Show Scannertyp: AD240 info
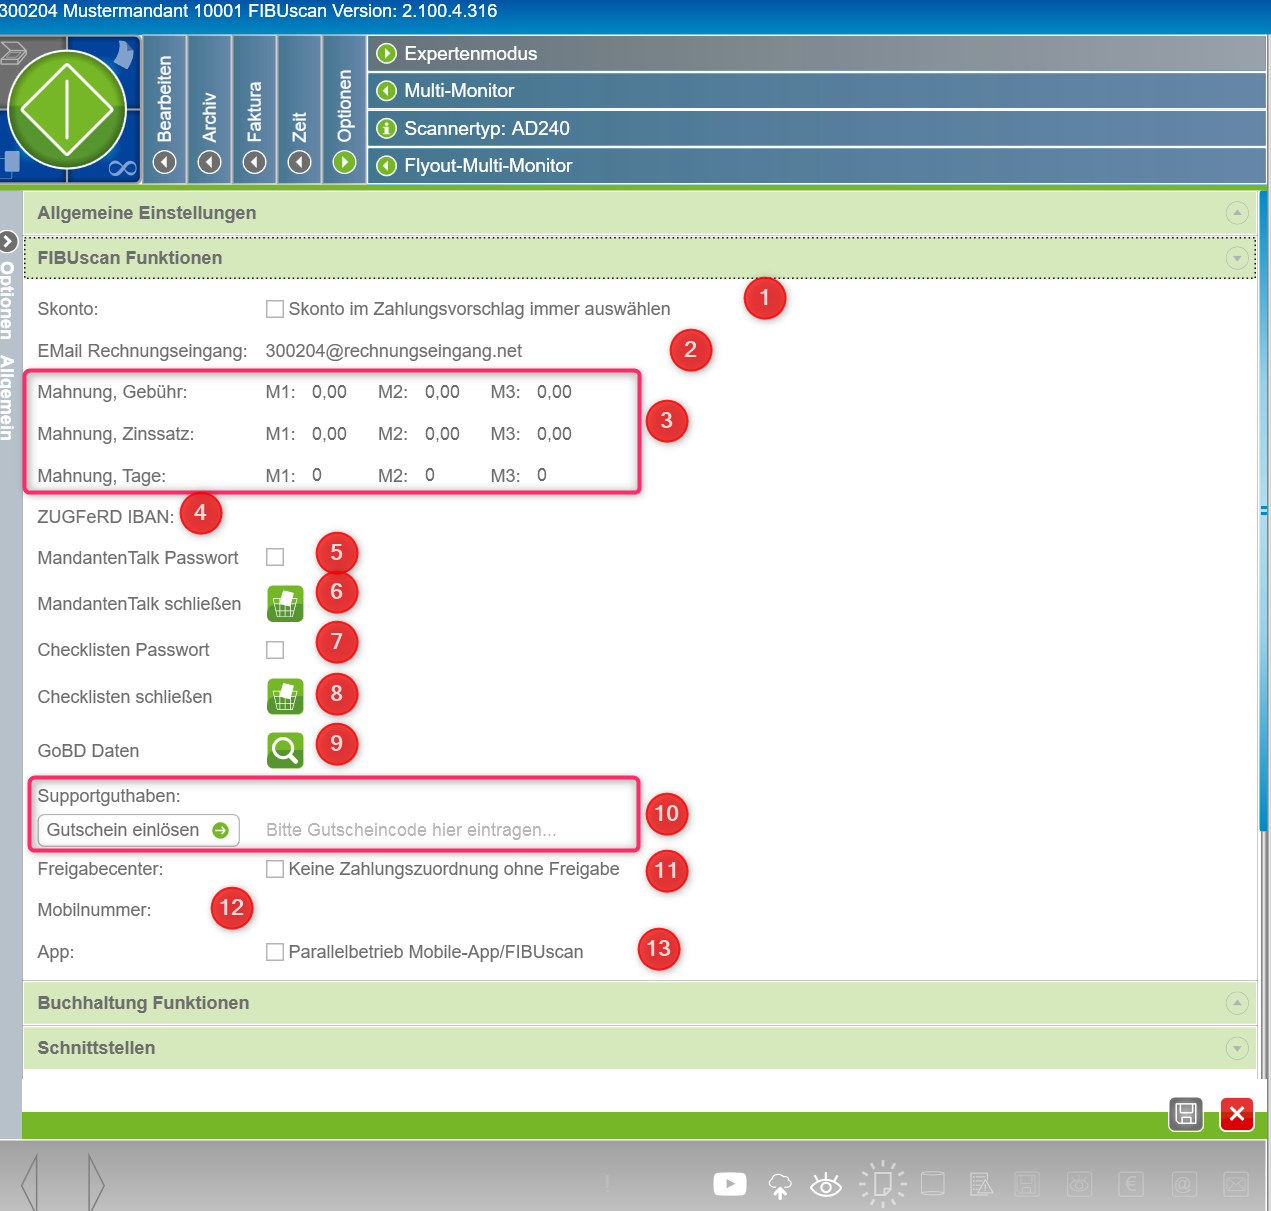The height and width of the screenshot is (1211, 1271). [x=816, y=128]
